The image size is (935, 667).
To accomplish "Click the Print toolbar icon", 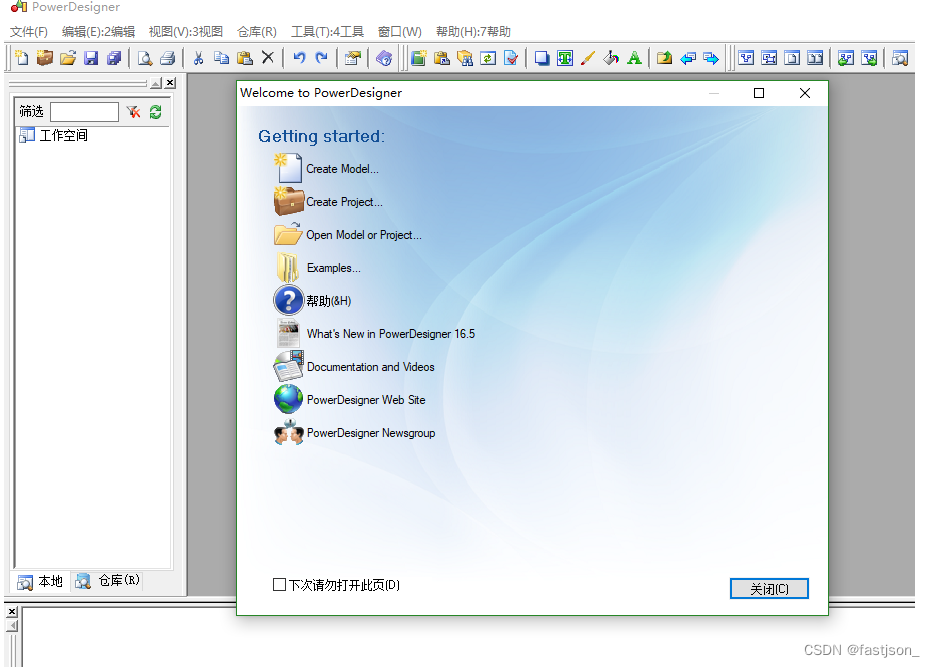I will coord(168,58).
